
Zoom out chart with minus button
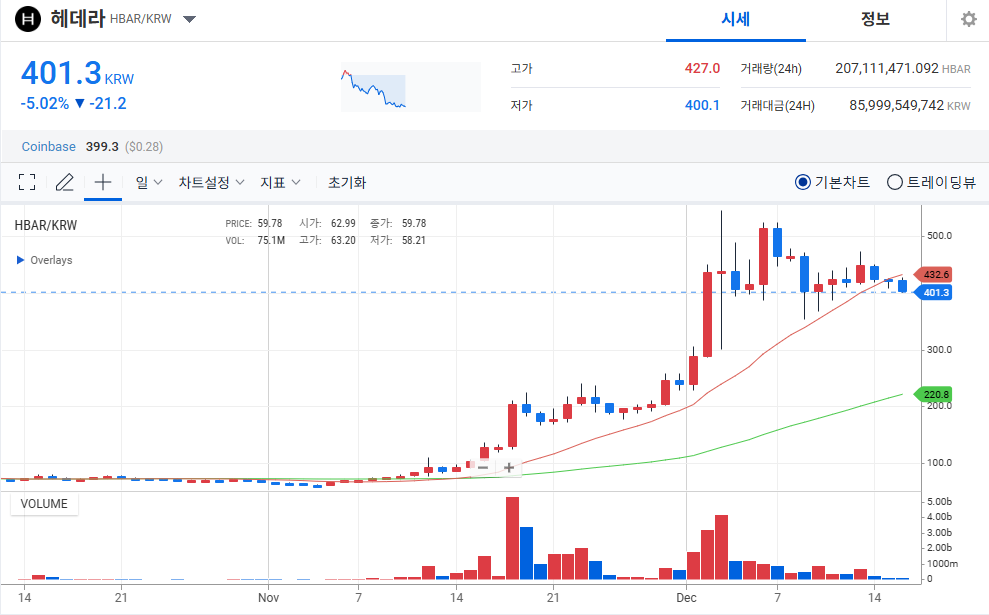(483, 467)
